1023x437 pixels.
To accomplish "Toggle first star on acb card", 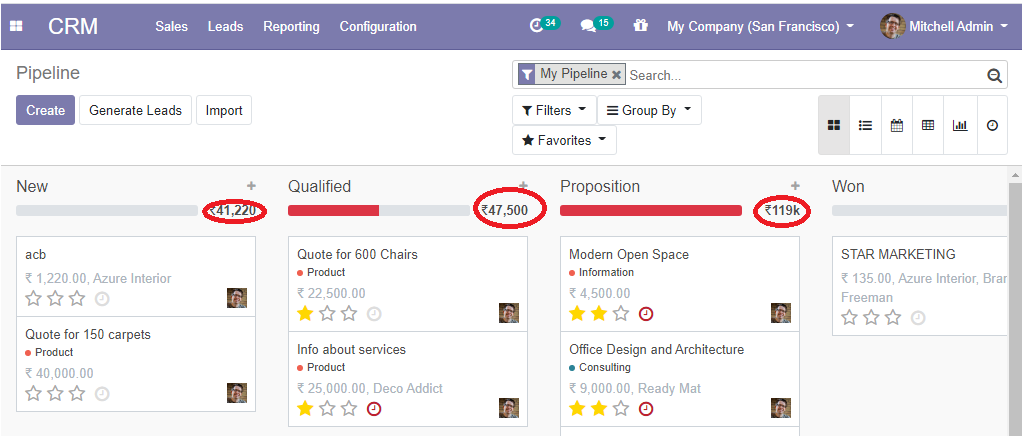I will pyautogui.click(x=33, y=299).
